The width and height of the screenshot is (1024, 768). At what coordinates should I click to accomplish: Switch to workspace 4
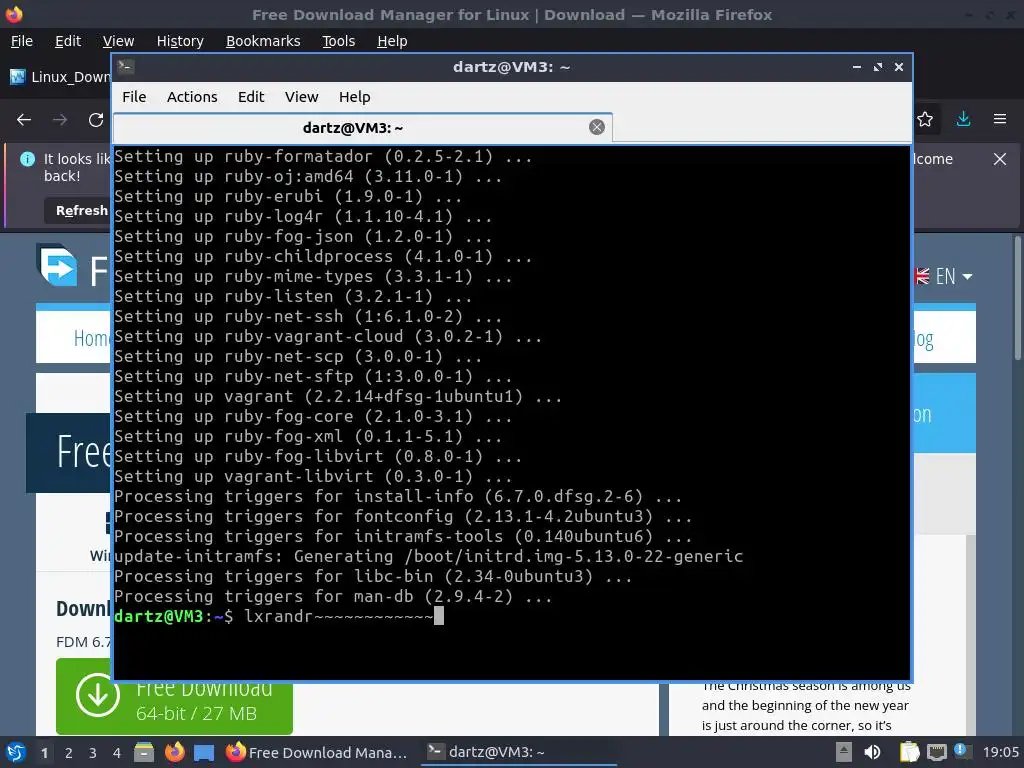pyautogui.click(x=116, y=753)
